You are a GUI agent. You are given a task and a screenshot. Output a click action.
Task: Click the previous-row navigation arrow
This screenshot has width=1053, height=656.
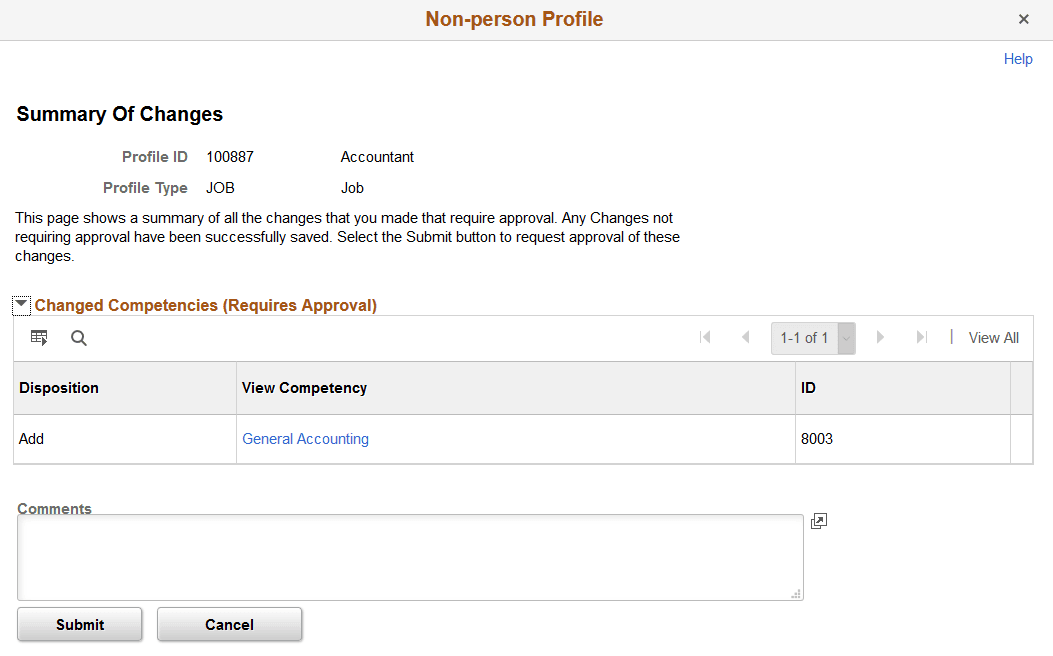click(745, 338)
